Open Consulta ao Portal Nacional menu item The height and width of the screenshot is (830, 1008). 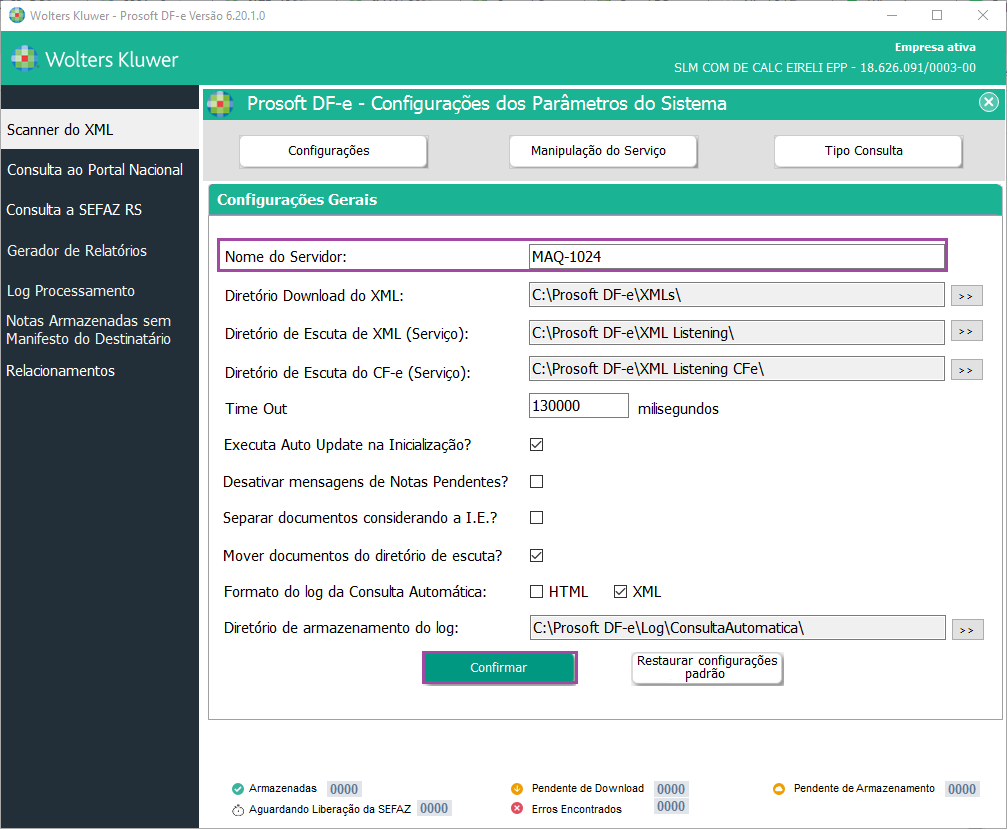click(x=95, y=170)
